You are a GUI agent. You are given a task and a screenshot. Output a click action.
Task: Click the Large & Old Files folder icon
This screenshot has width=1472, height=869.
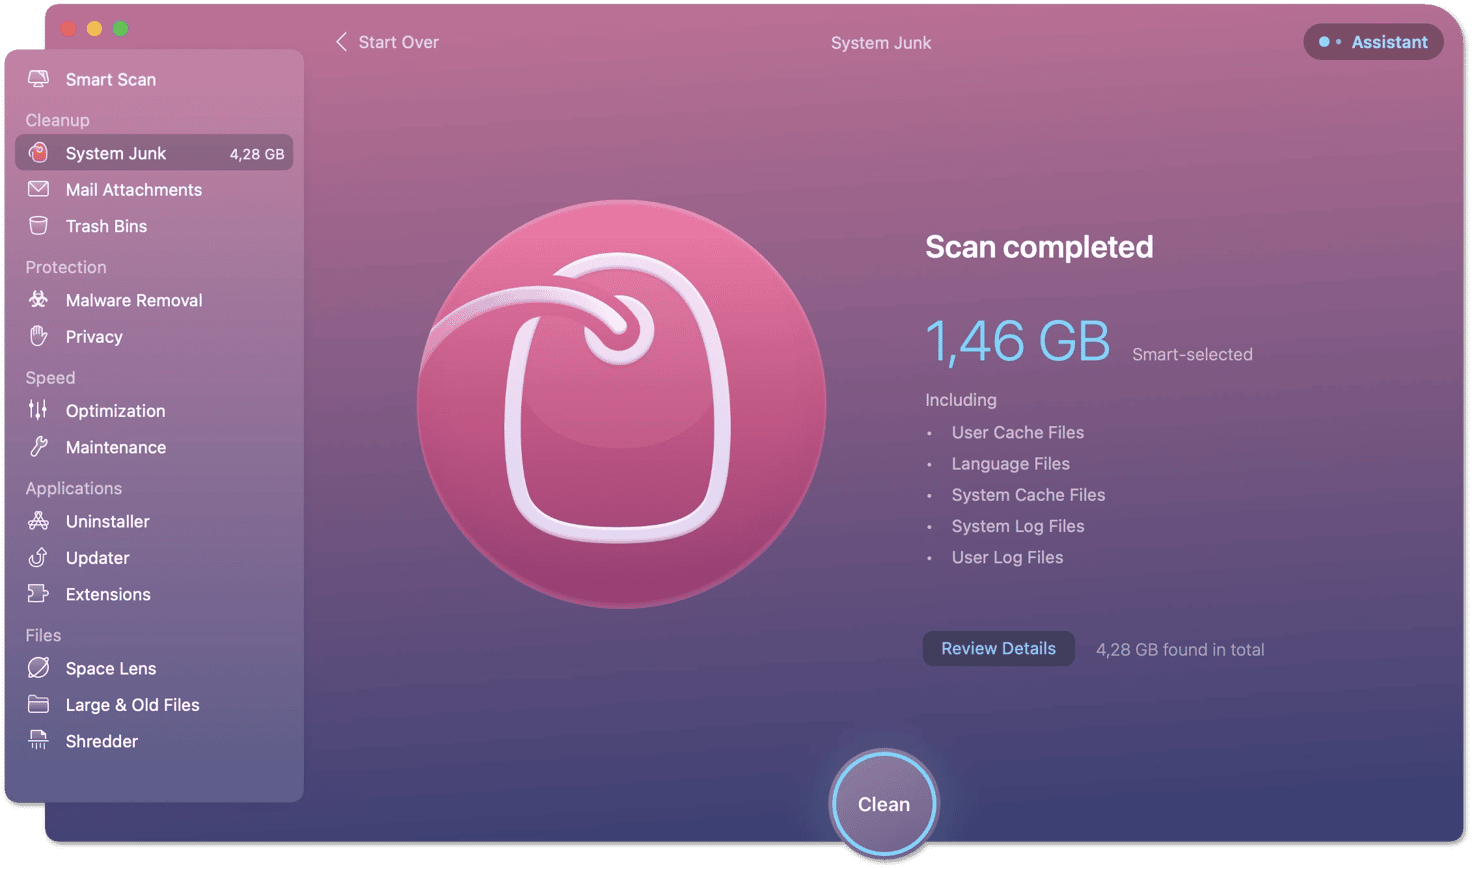point(38,704)
